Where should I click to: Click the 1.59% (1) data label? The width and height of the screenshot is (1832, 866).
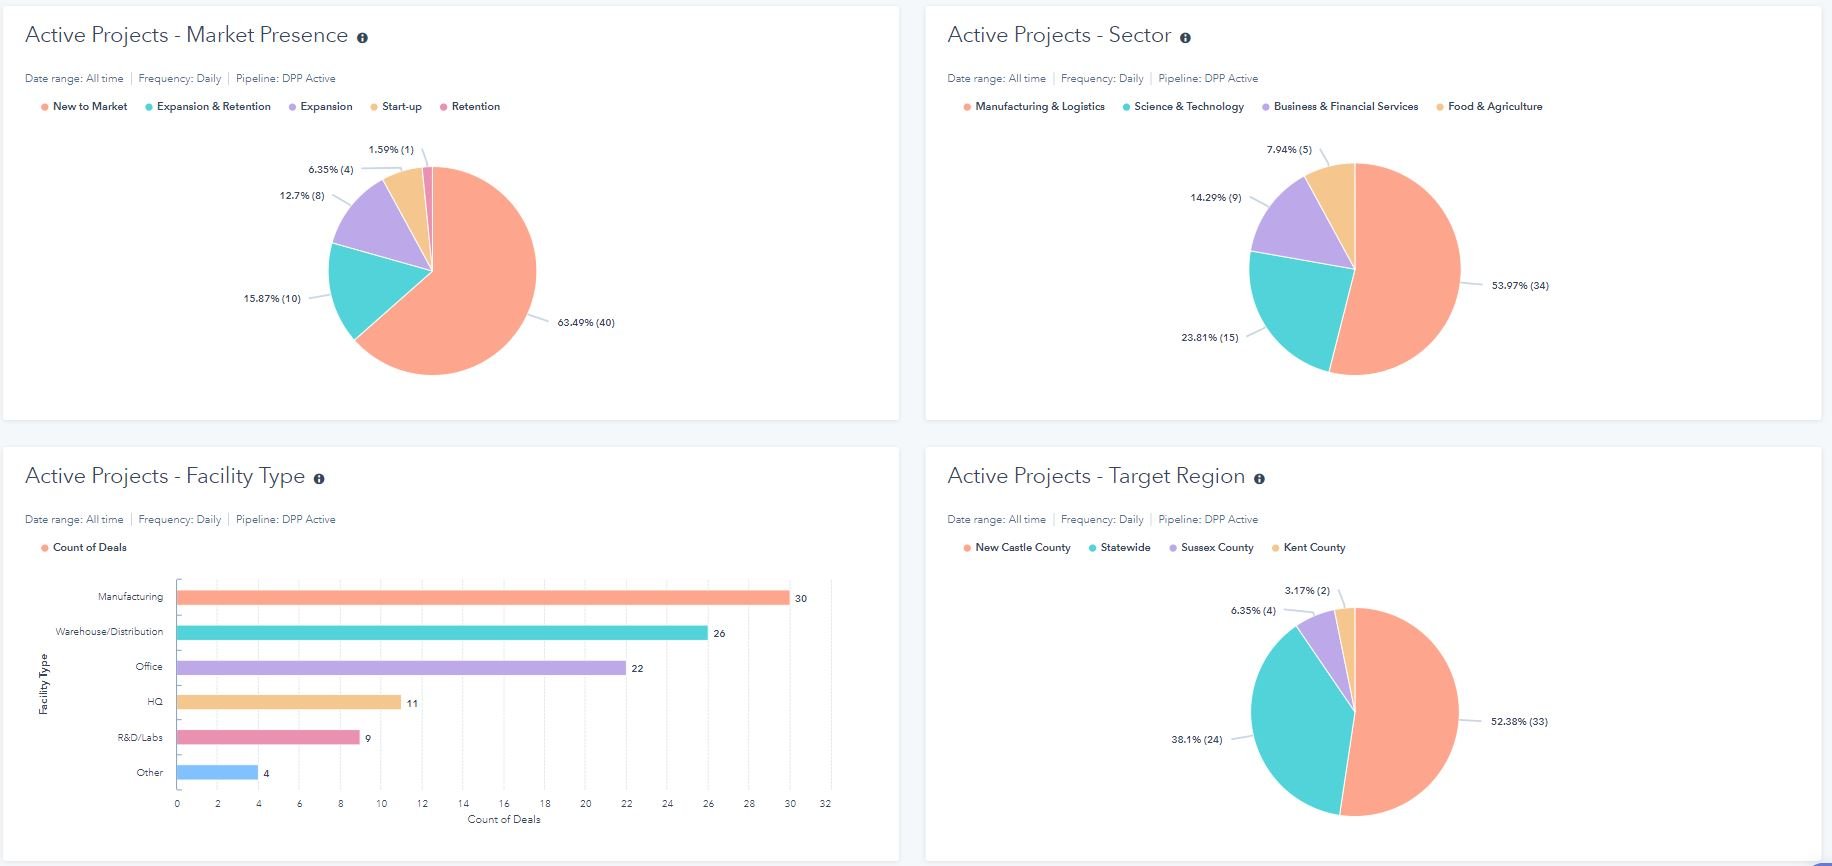pos(391,150)
